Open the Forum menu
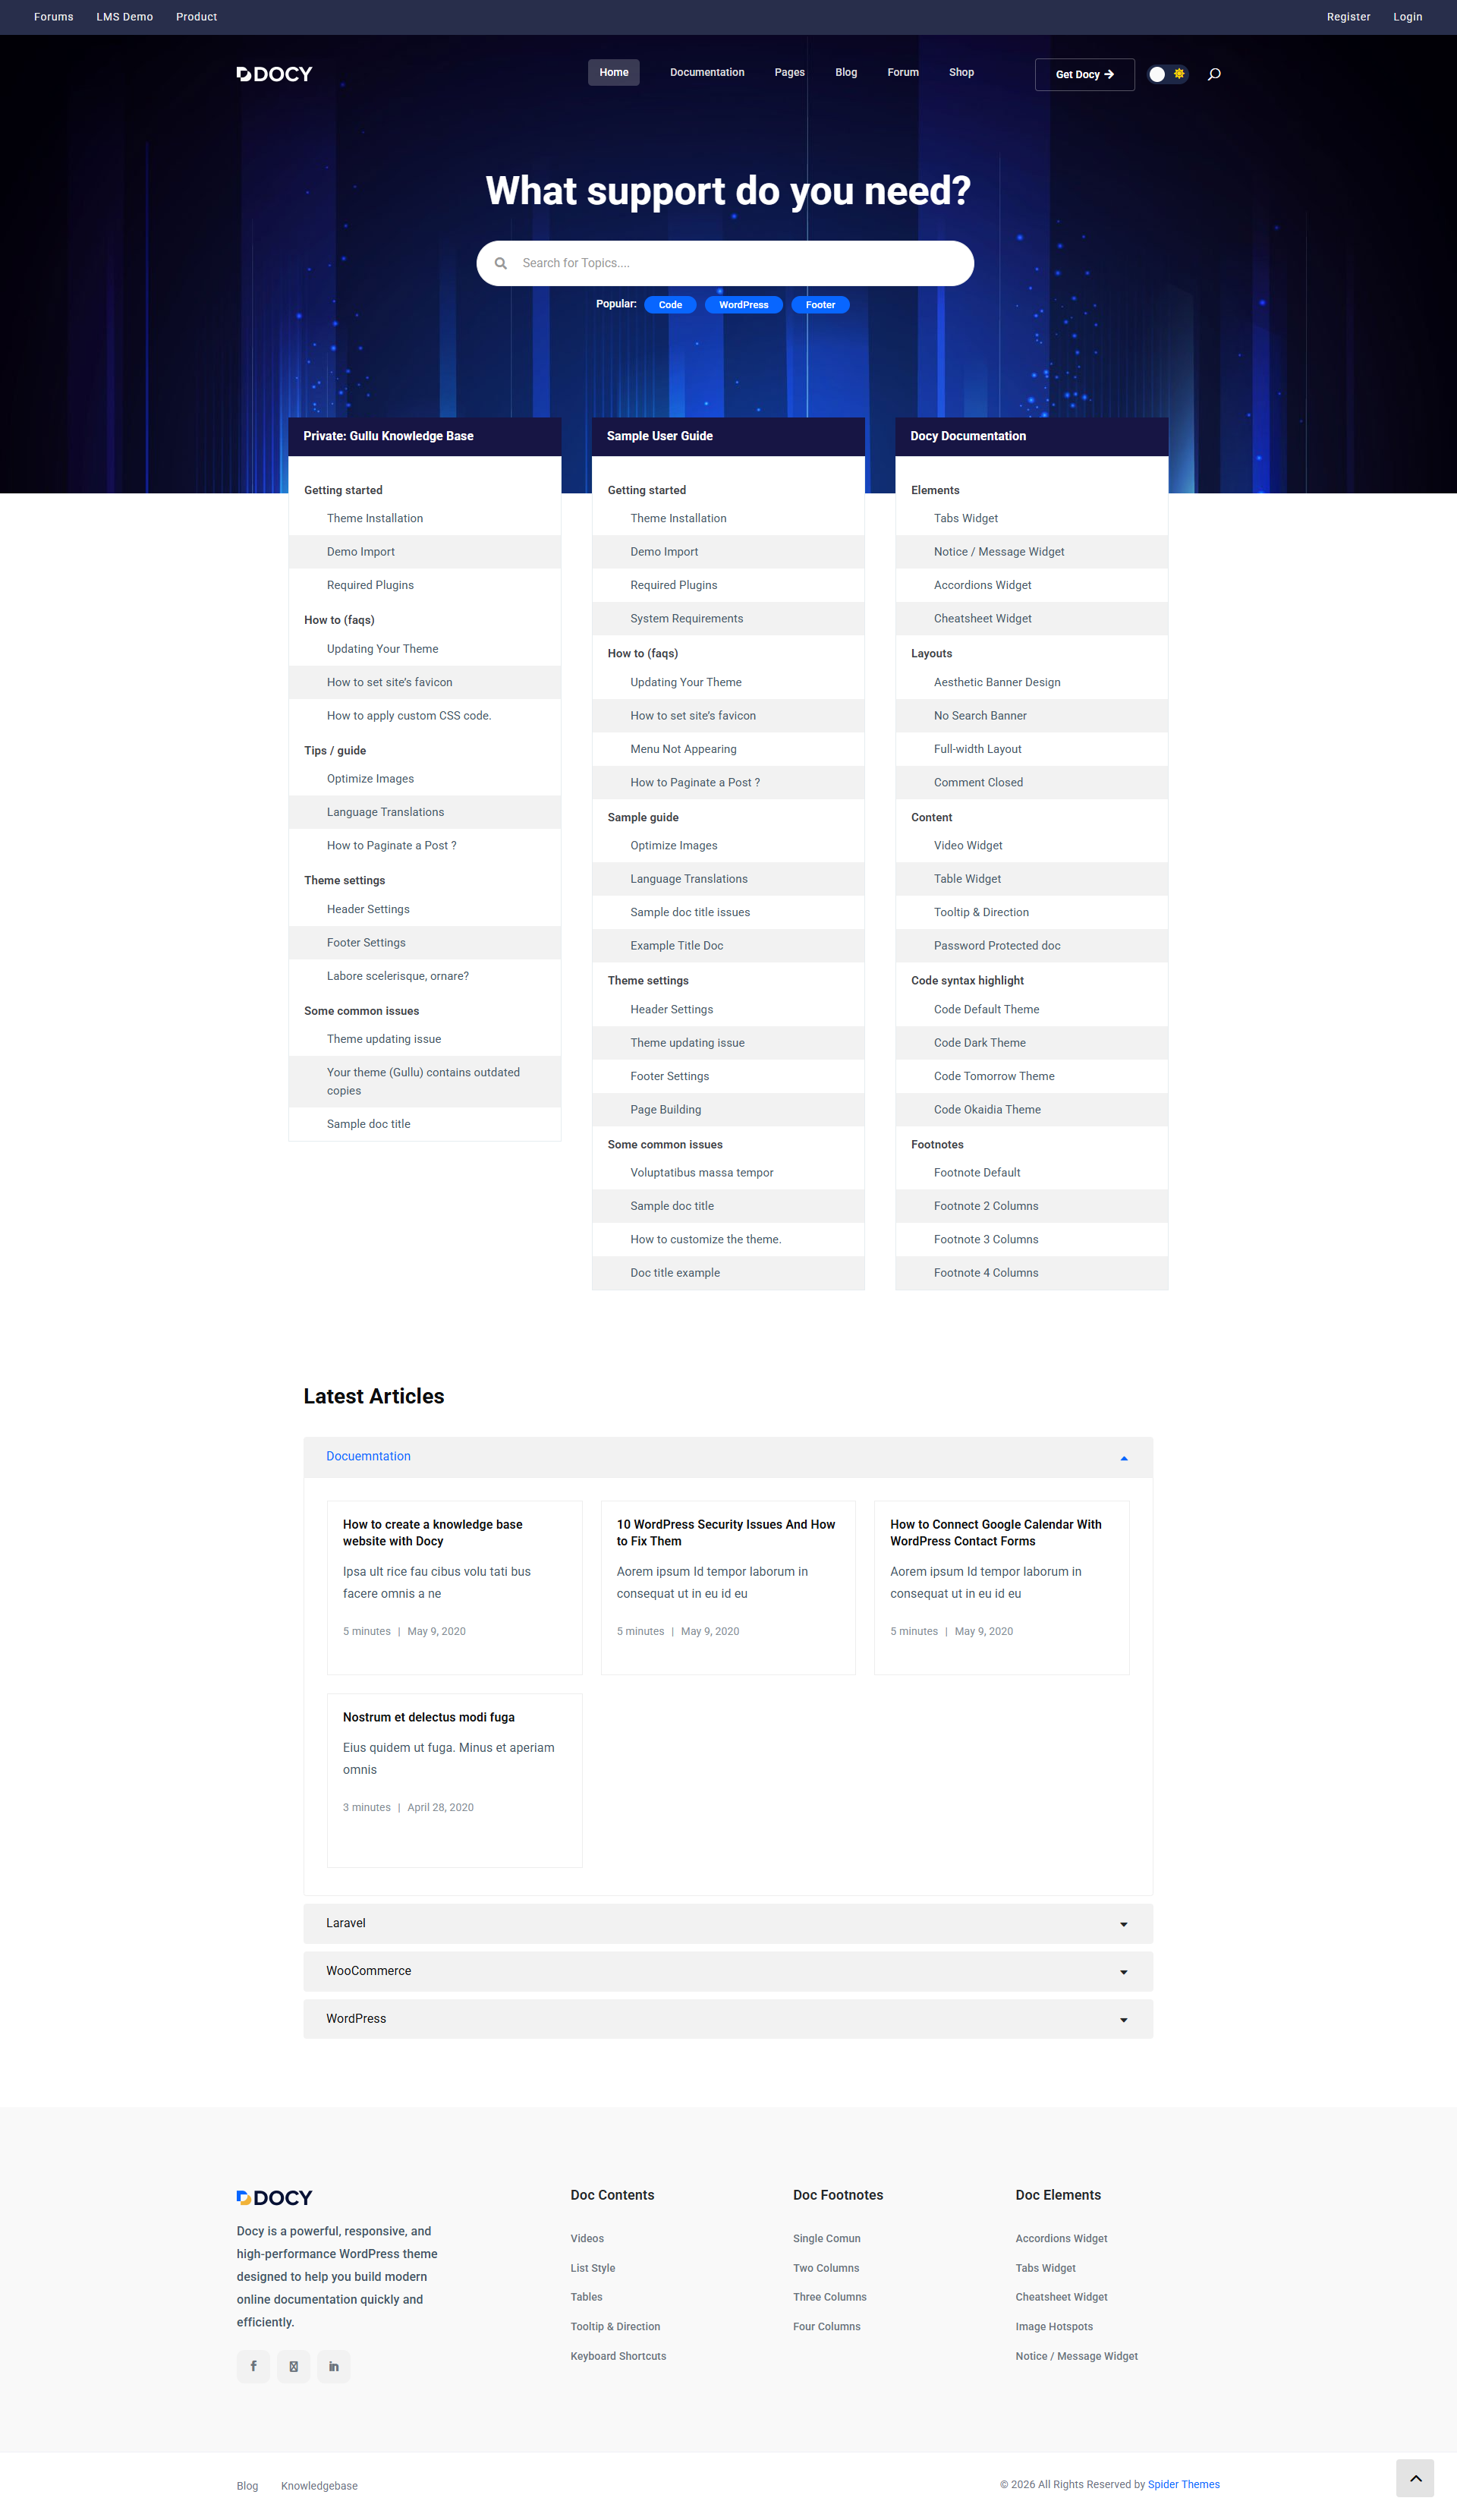The height and width of the screenshot is (2520, 1457). [903, 73]
